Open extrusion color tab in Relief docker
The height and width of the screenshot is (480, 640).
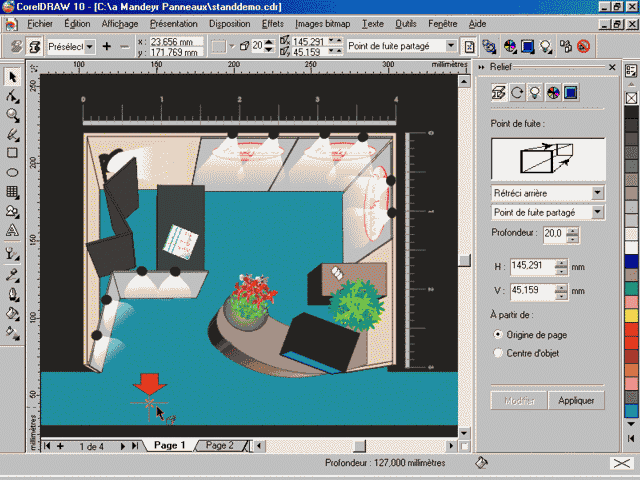coord(552,92)
